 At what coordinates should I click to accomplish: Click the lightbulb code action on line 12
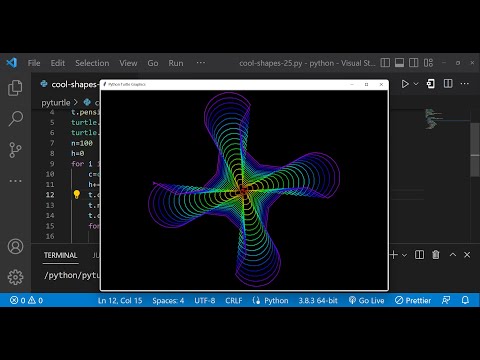point(77,194)
